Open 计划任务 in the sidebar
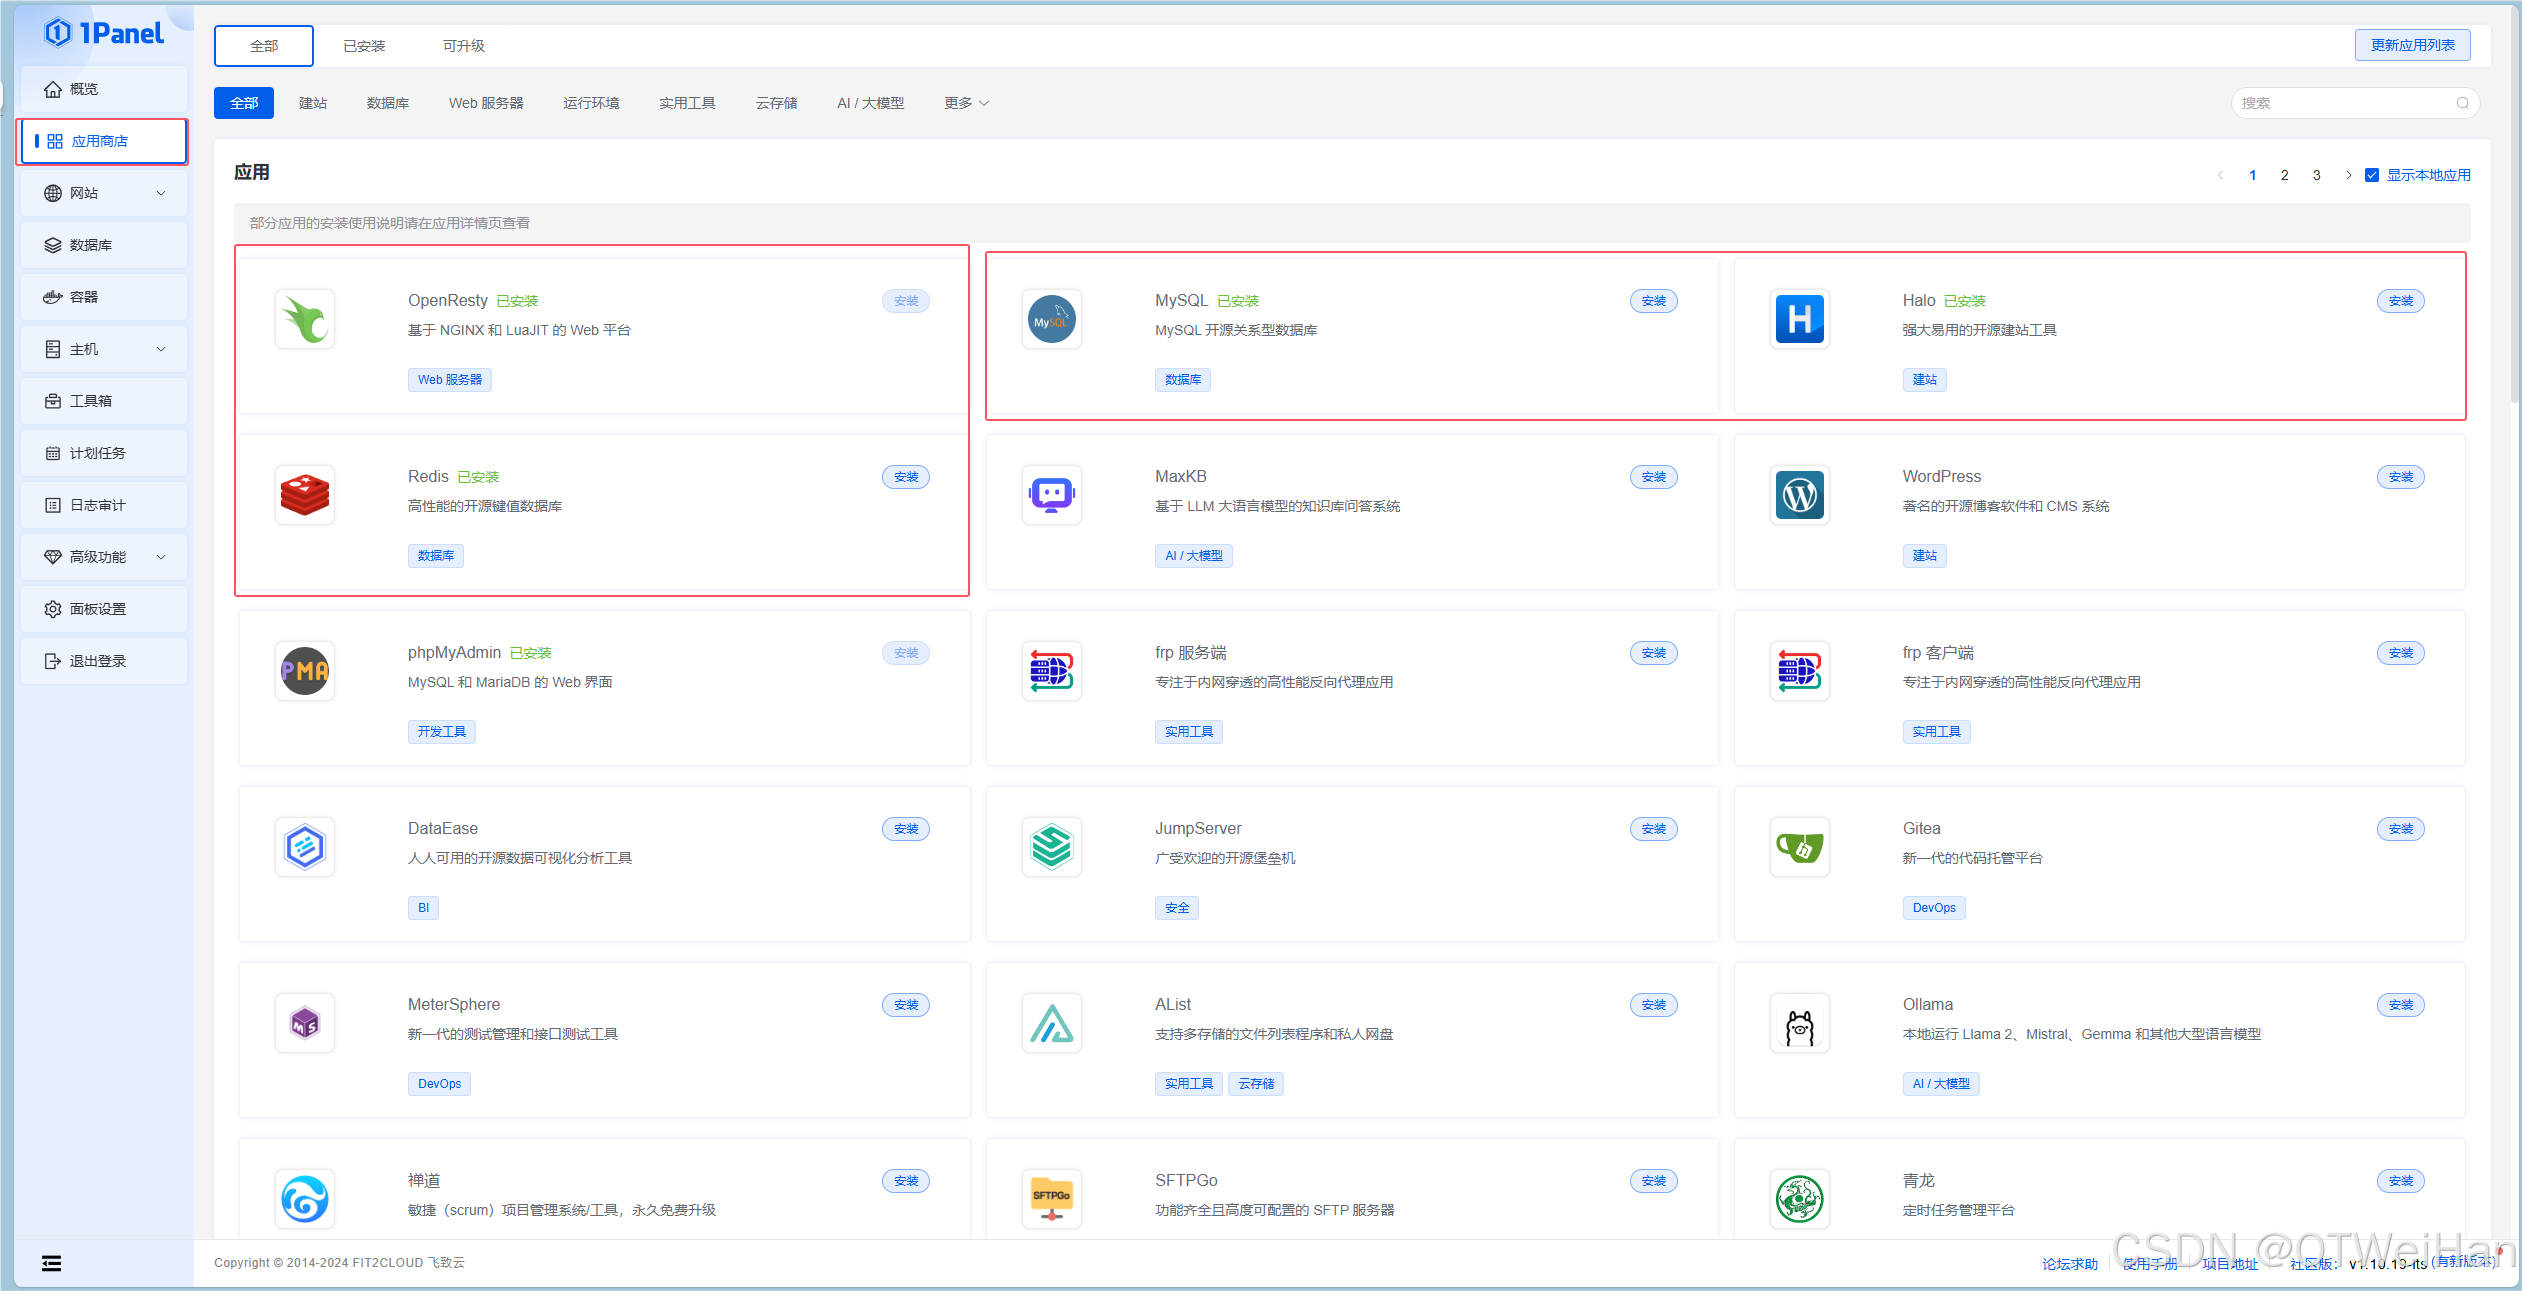This screenshot has width=2522, height=1291. (x=104, y=453)
